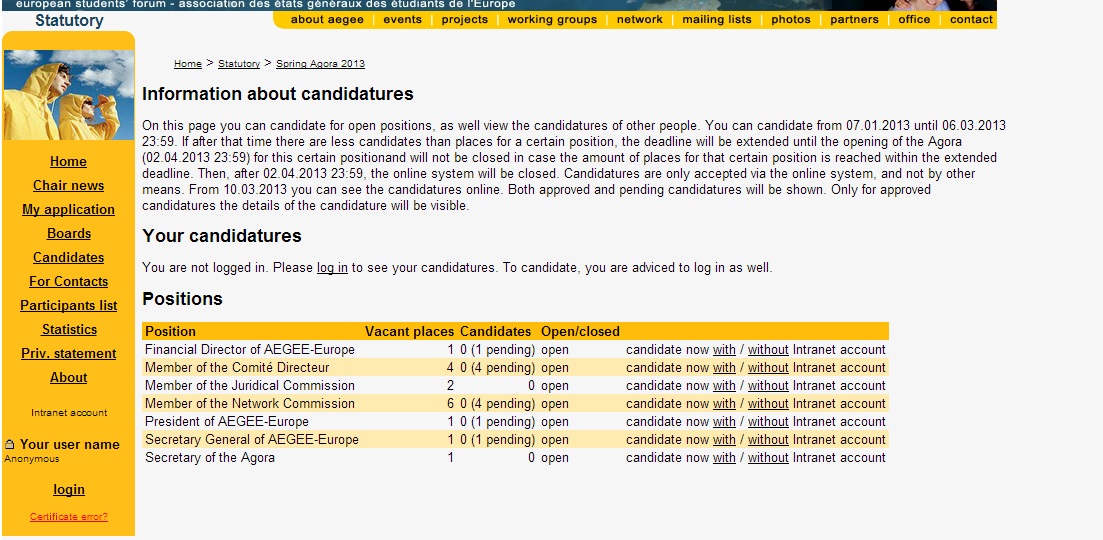
Task: Click the yellow raincoat people image
Action: point(68,95)
